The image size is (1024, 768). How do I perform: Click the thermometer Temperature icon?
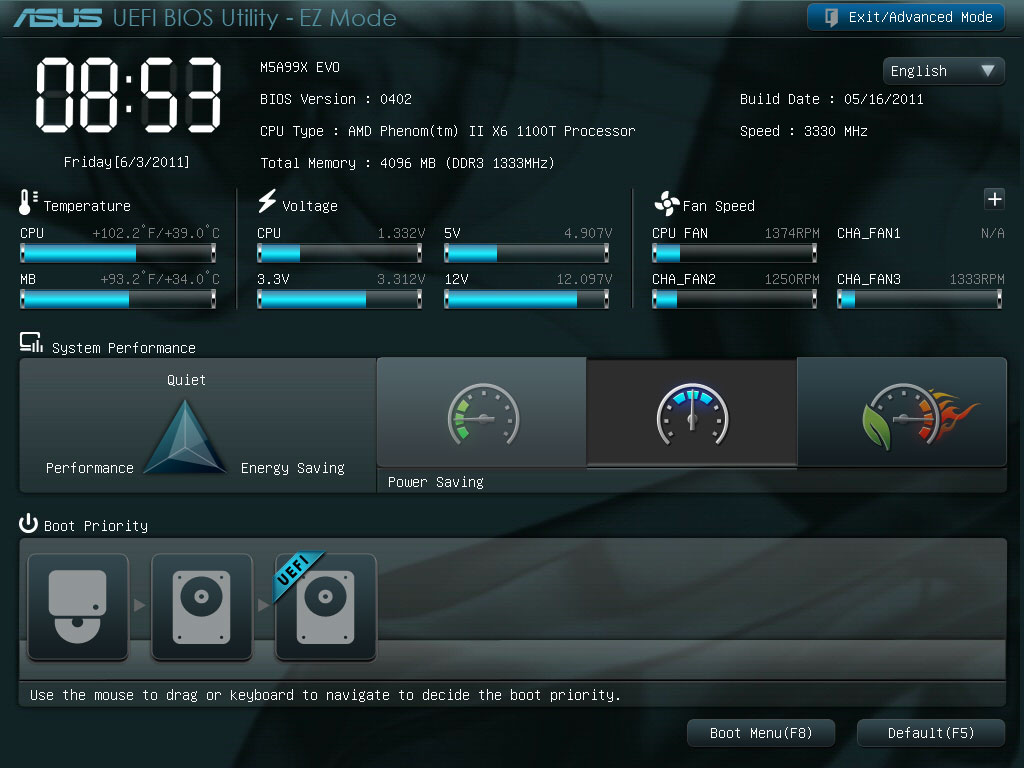click(27, 202)
